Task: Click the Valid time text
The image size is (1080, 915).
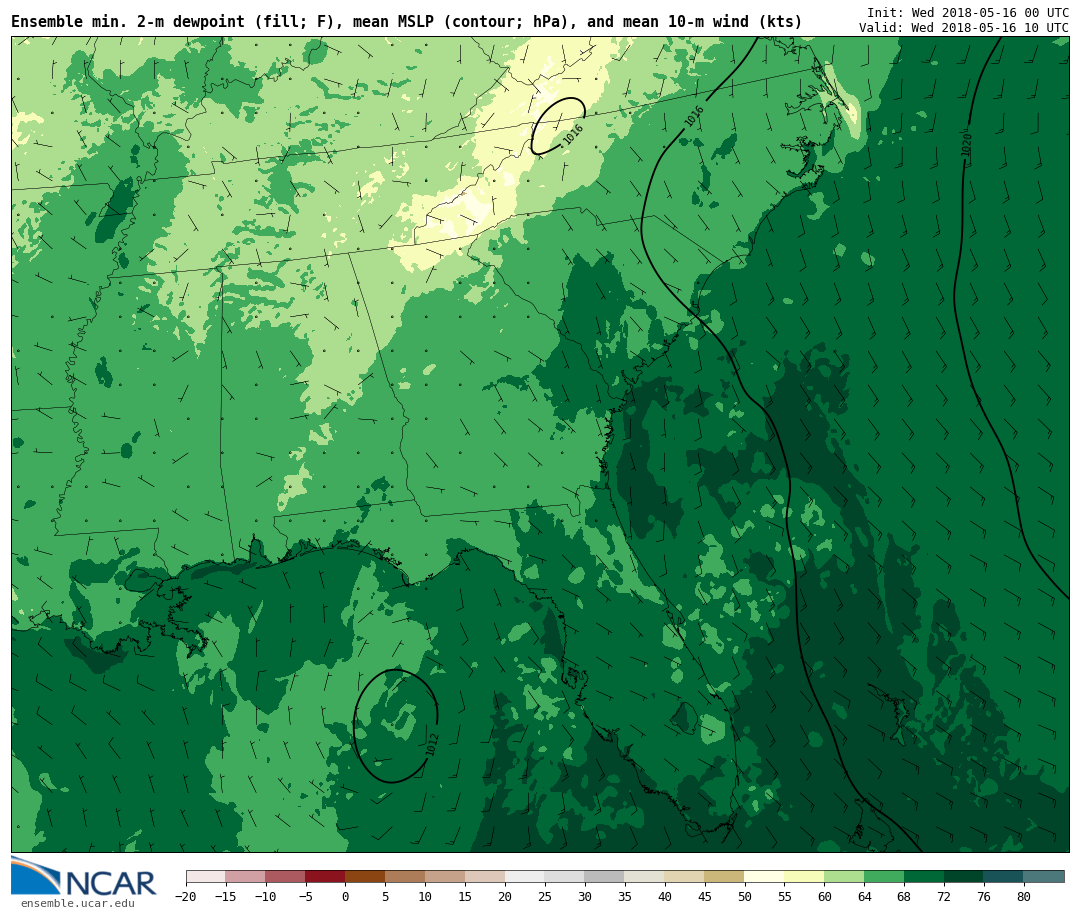Action: 963,28
